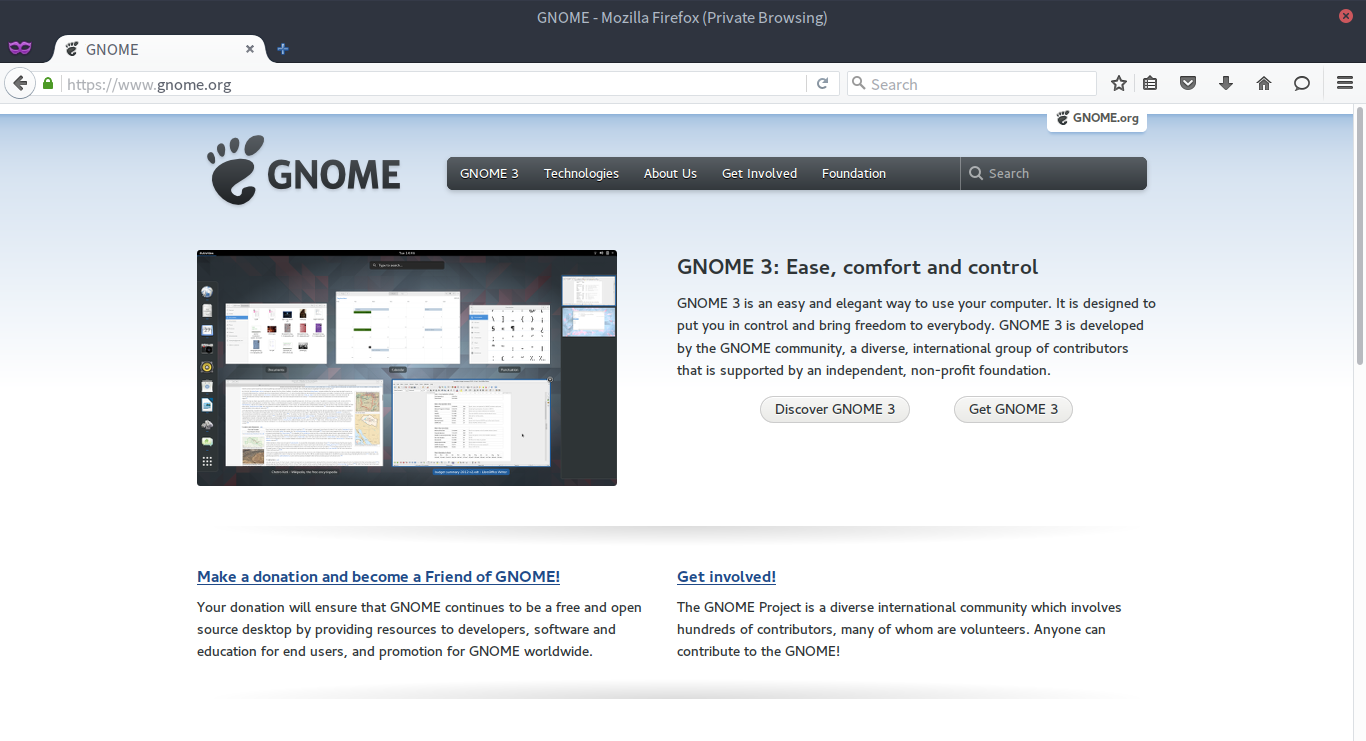Click the GNOME.org badge at top

[x=1097, y=118]
